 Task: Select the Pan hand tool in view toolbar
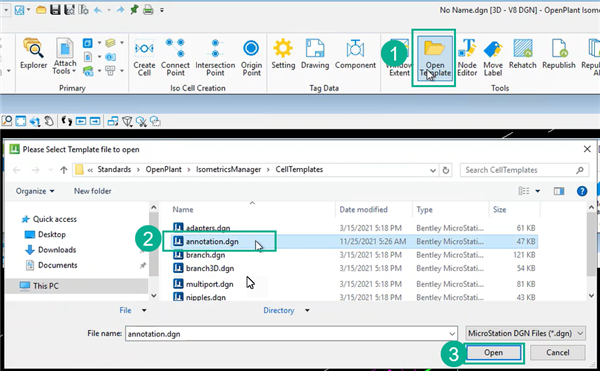coord(49,121)
